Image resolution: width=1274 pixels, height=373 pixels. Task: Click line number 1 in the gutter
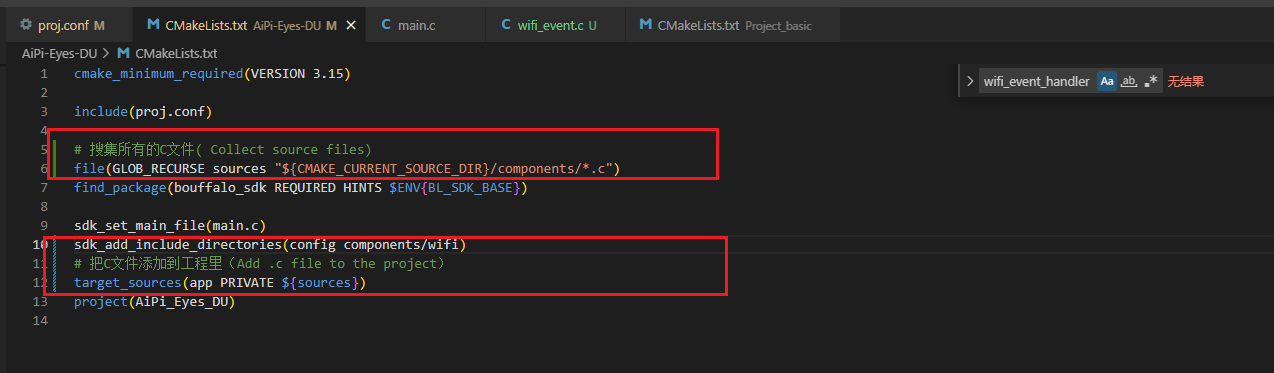[43, 74]
